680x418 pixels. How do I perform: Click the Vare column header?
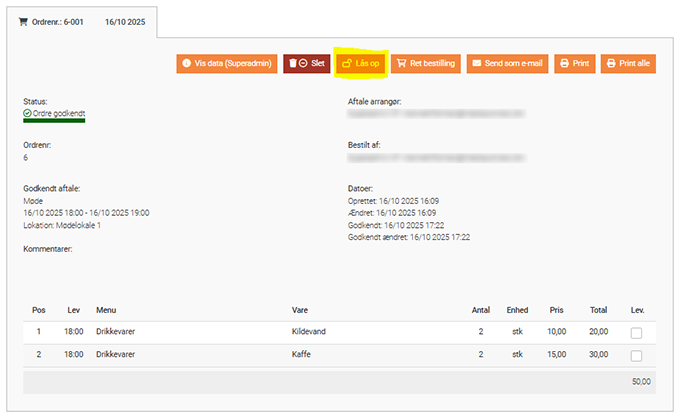(x=299, y=309)
